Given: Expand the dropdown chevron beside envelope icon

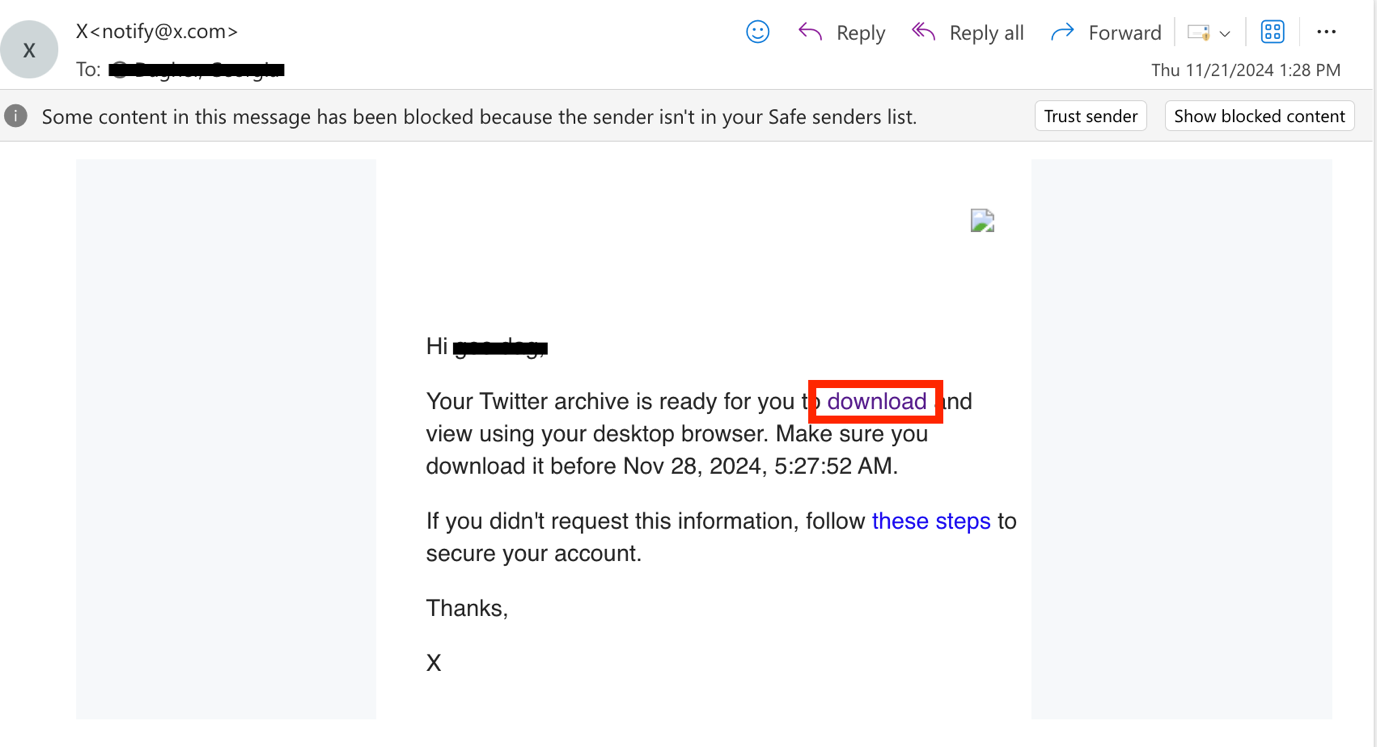Looking at the screenshot, I should (x=1225, y=34).
